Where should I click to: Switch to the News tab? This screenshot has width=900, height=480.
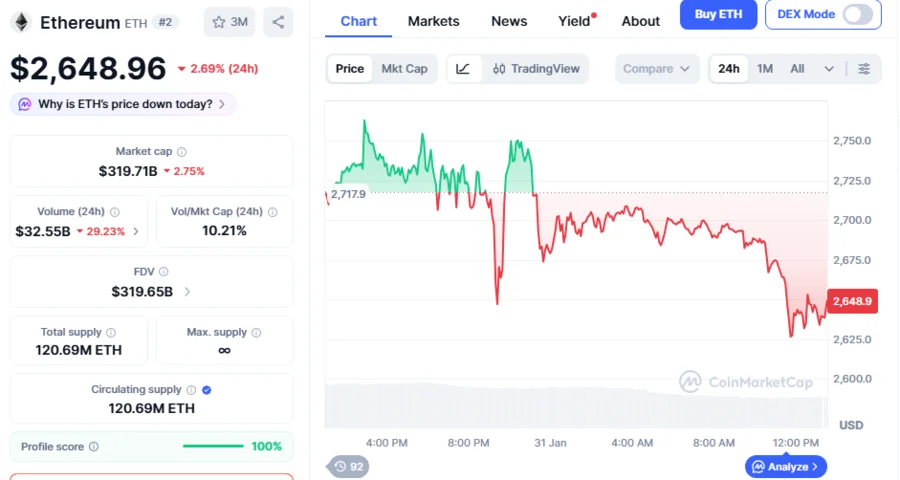(509, 21)
